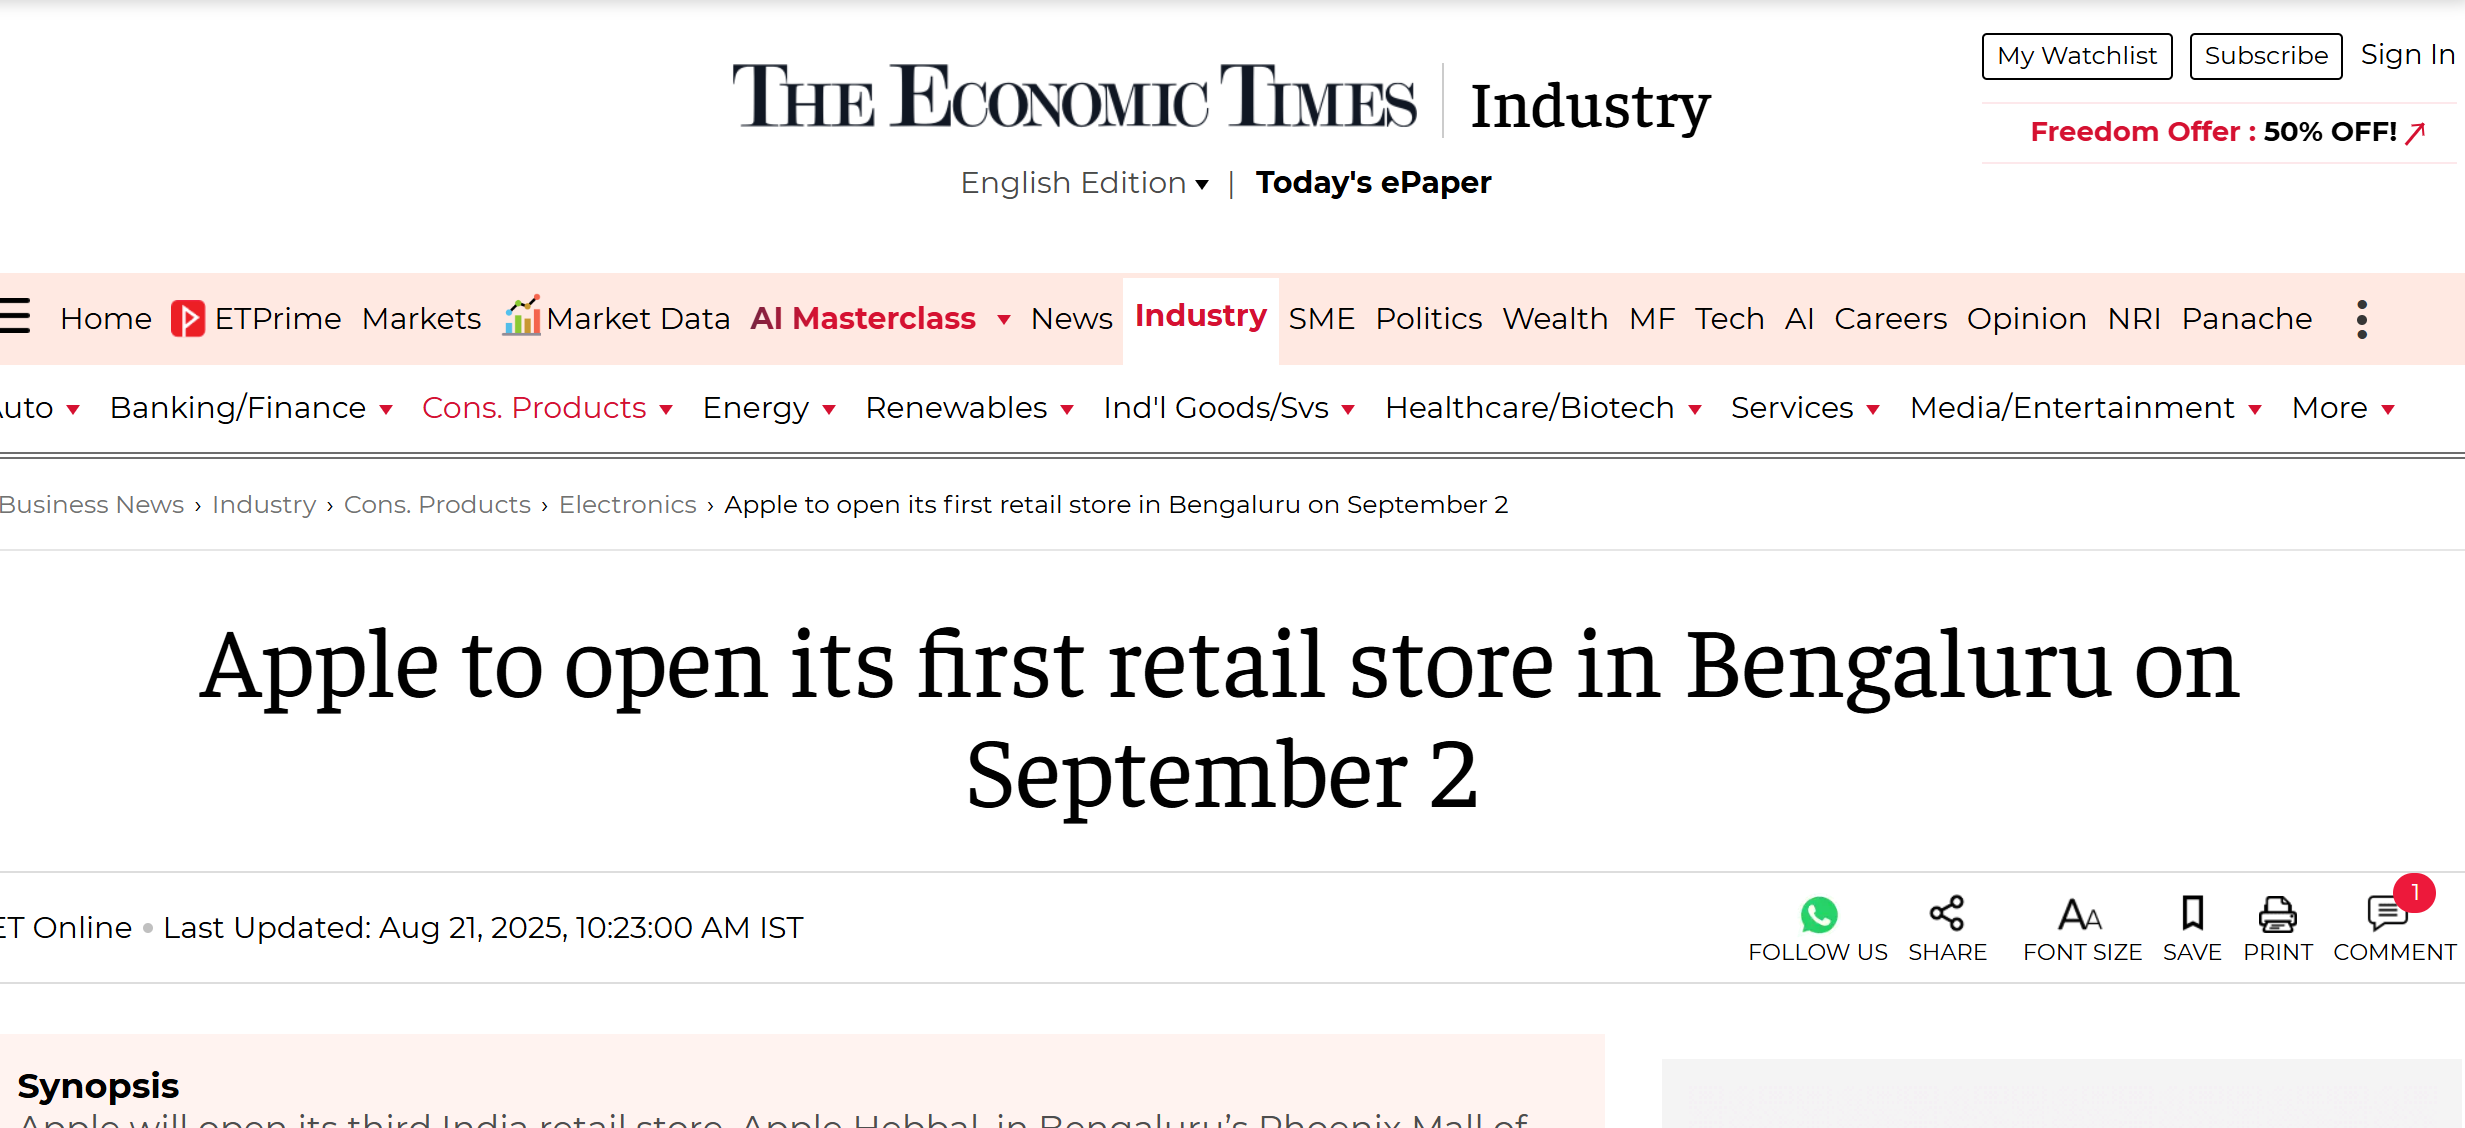
Task: Open the hamburger menu icon
Action: (14, 316)
